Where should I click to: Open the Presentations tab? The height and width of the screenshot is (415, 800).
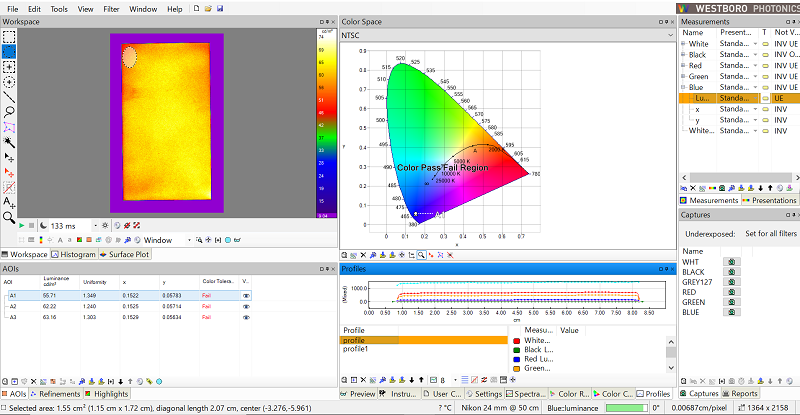tap(769, 201)
